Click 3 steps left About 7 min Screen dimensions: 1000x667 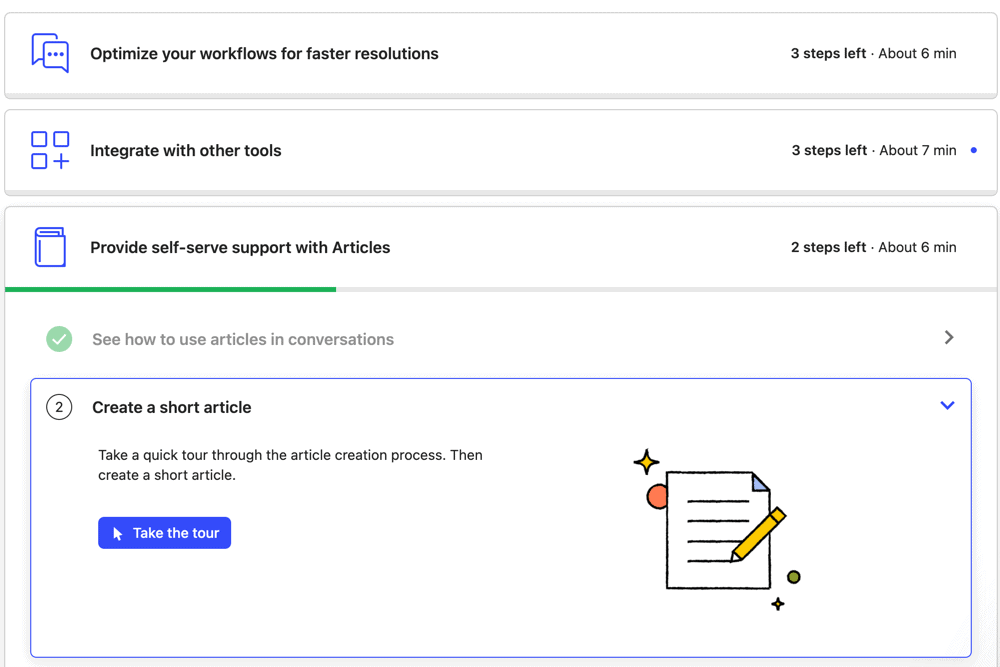[x=874, y=150]
